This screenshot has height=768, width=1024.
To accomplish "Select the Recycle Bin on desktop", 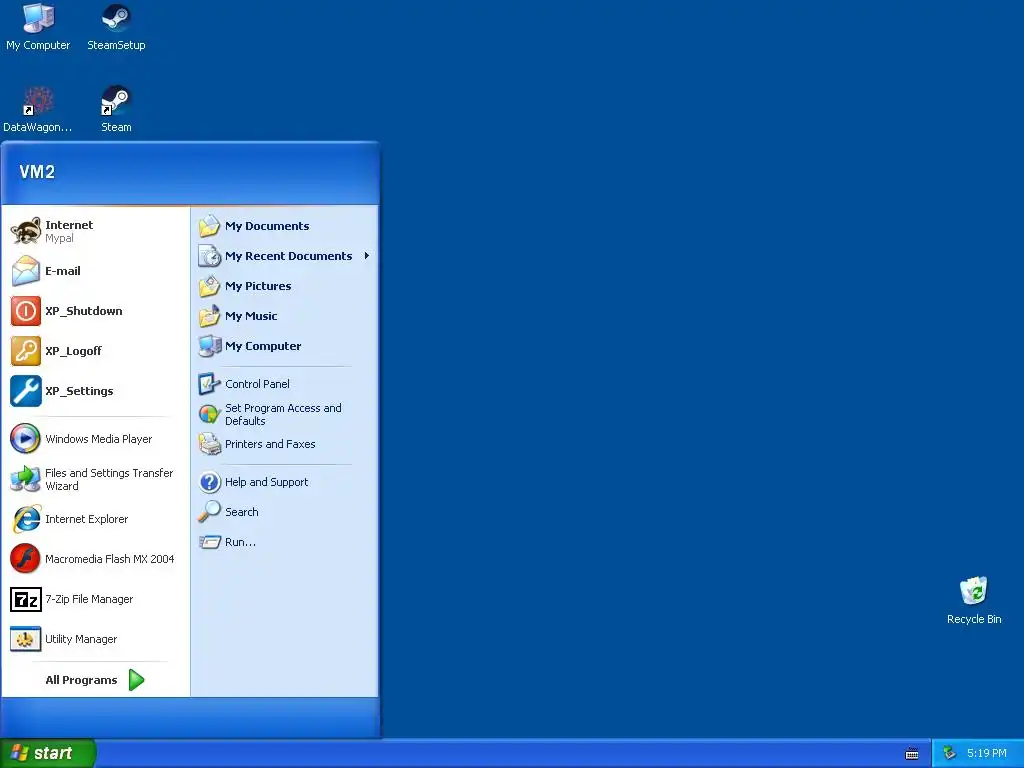I will click(974, 600).
